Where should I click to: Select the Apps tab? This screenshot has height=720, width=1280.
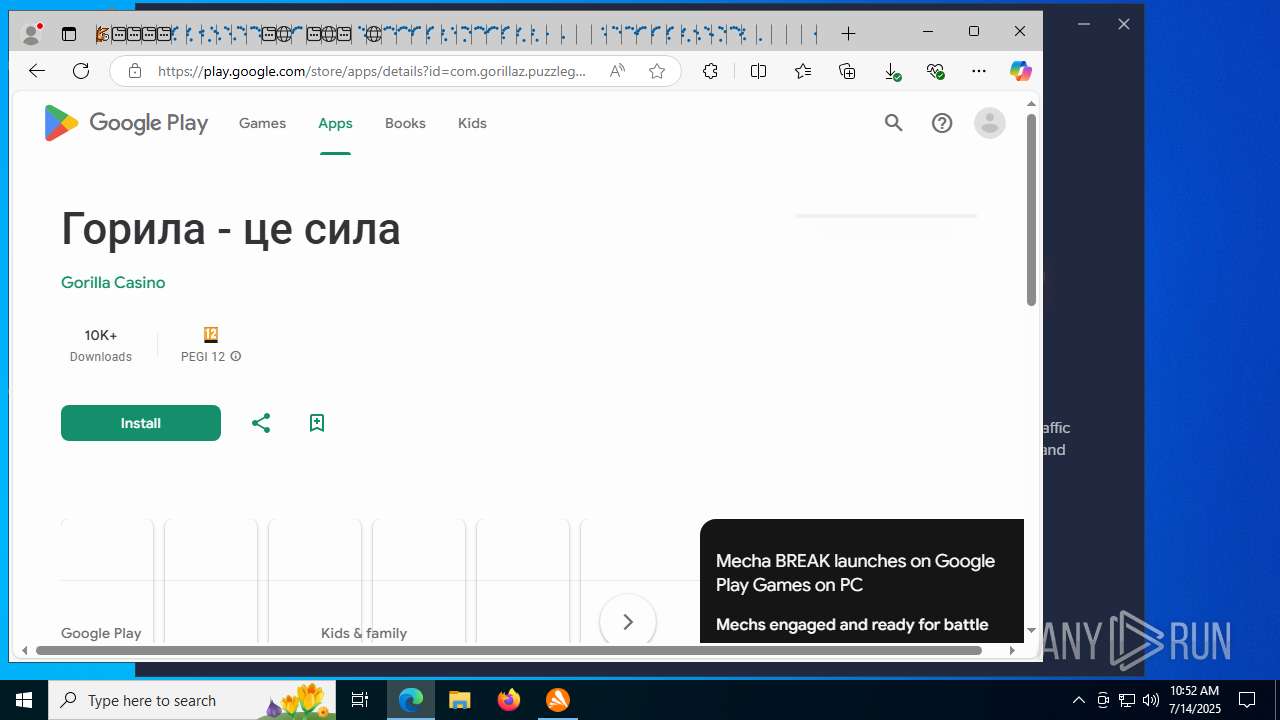335,123
